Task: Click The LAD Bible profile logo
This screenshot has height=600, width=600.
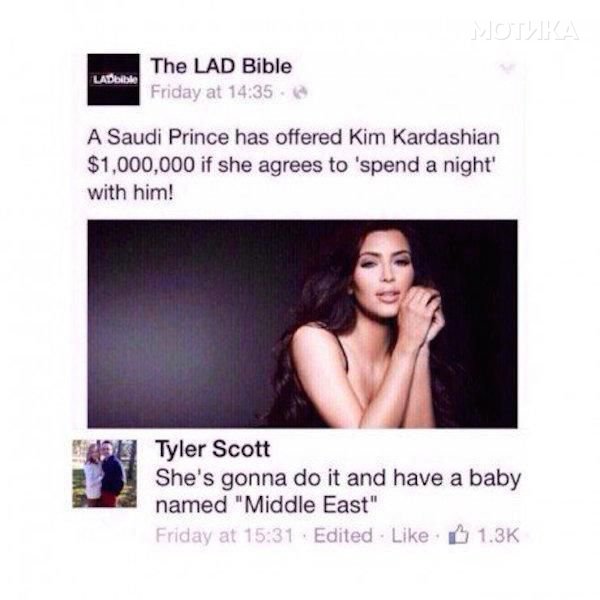Action: pyautogui.click(x=114, y=79)
